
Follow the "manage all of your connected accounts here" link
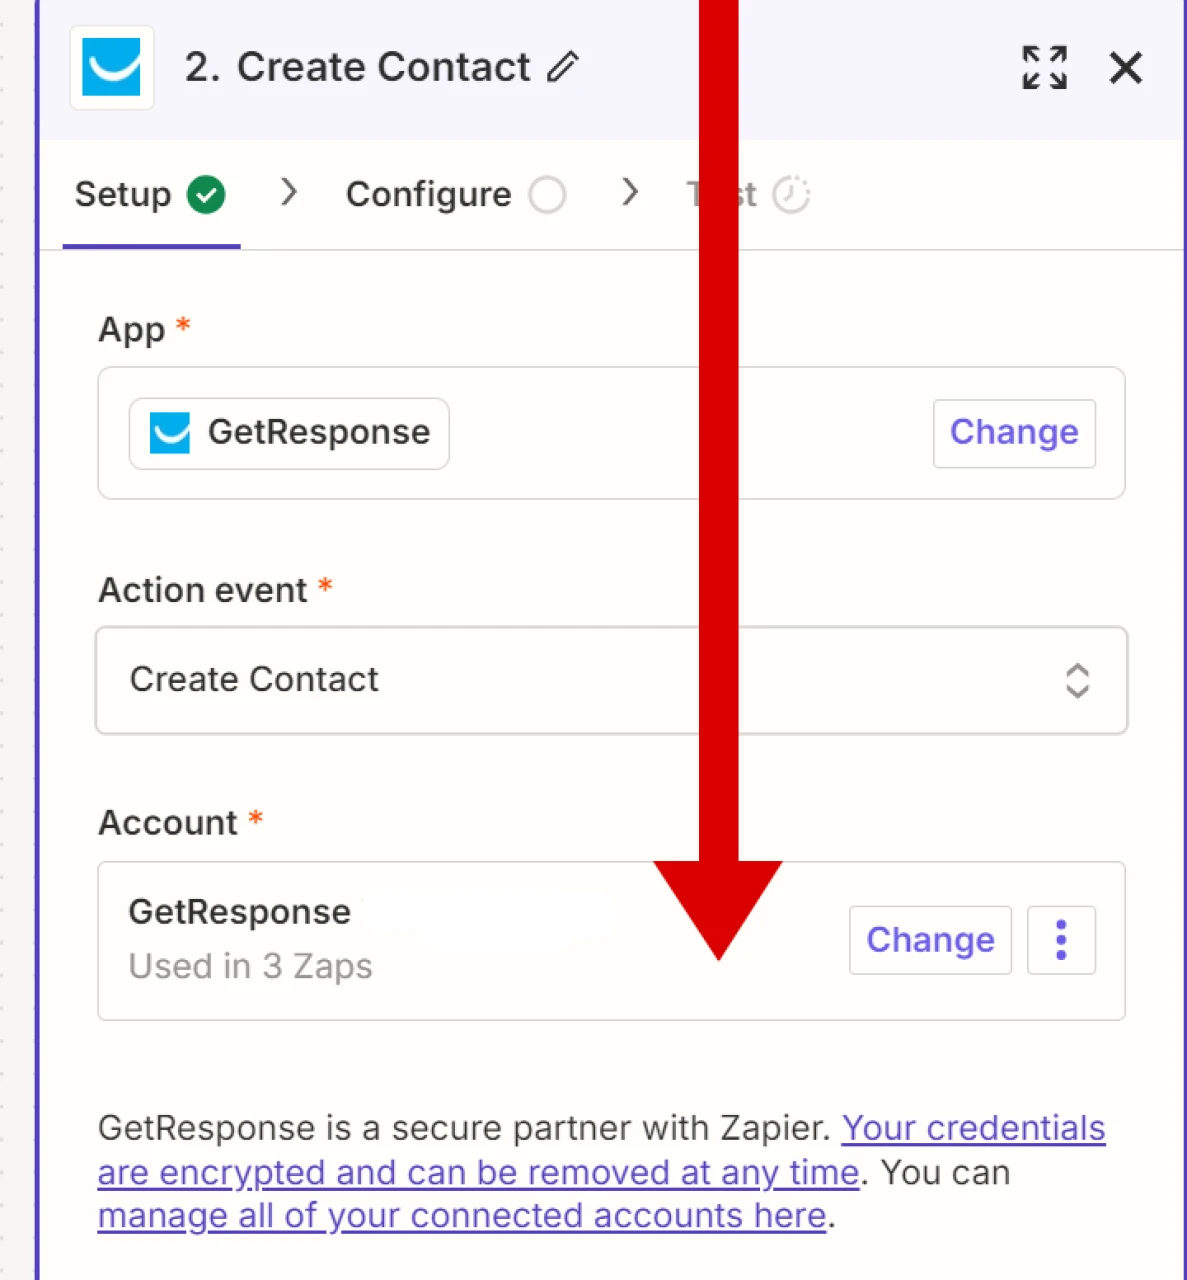coord(461,1216)
